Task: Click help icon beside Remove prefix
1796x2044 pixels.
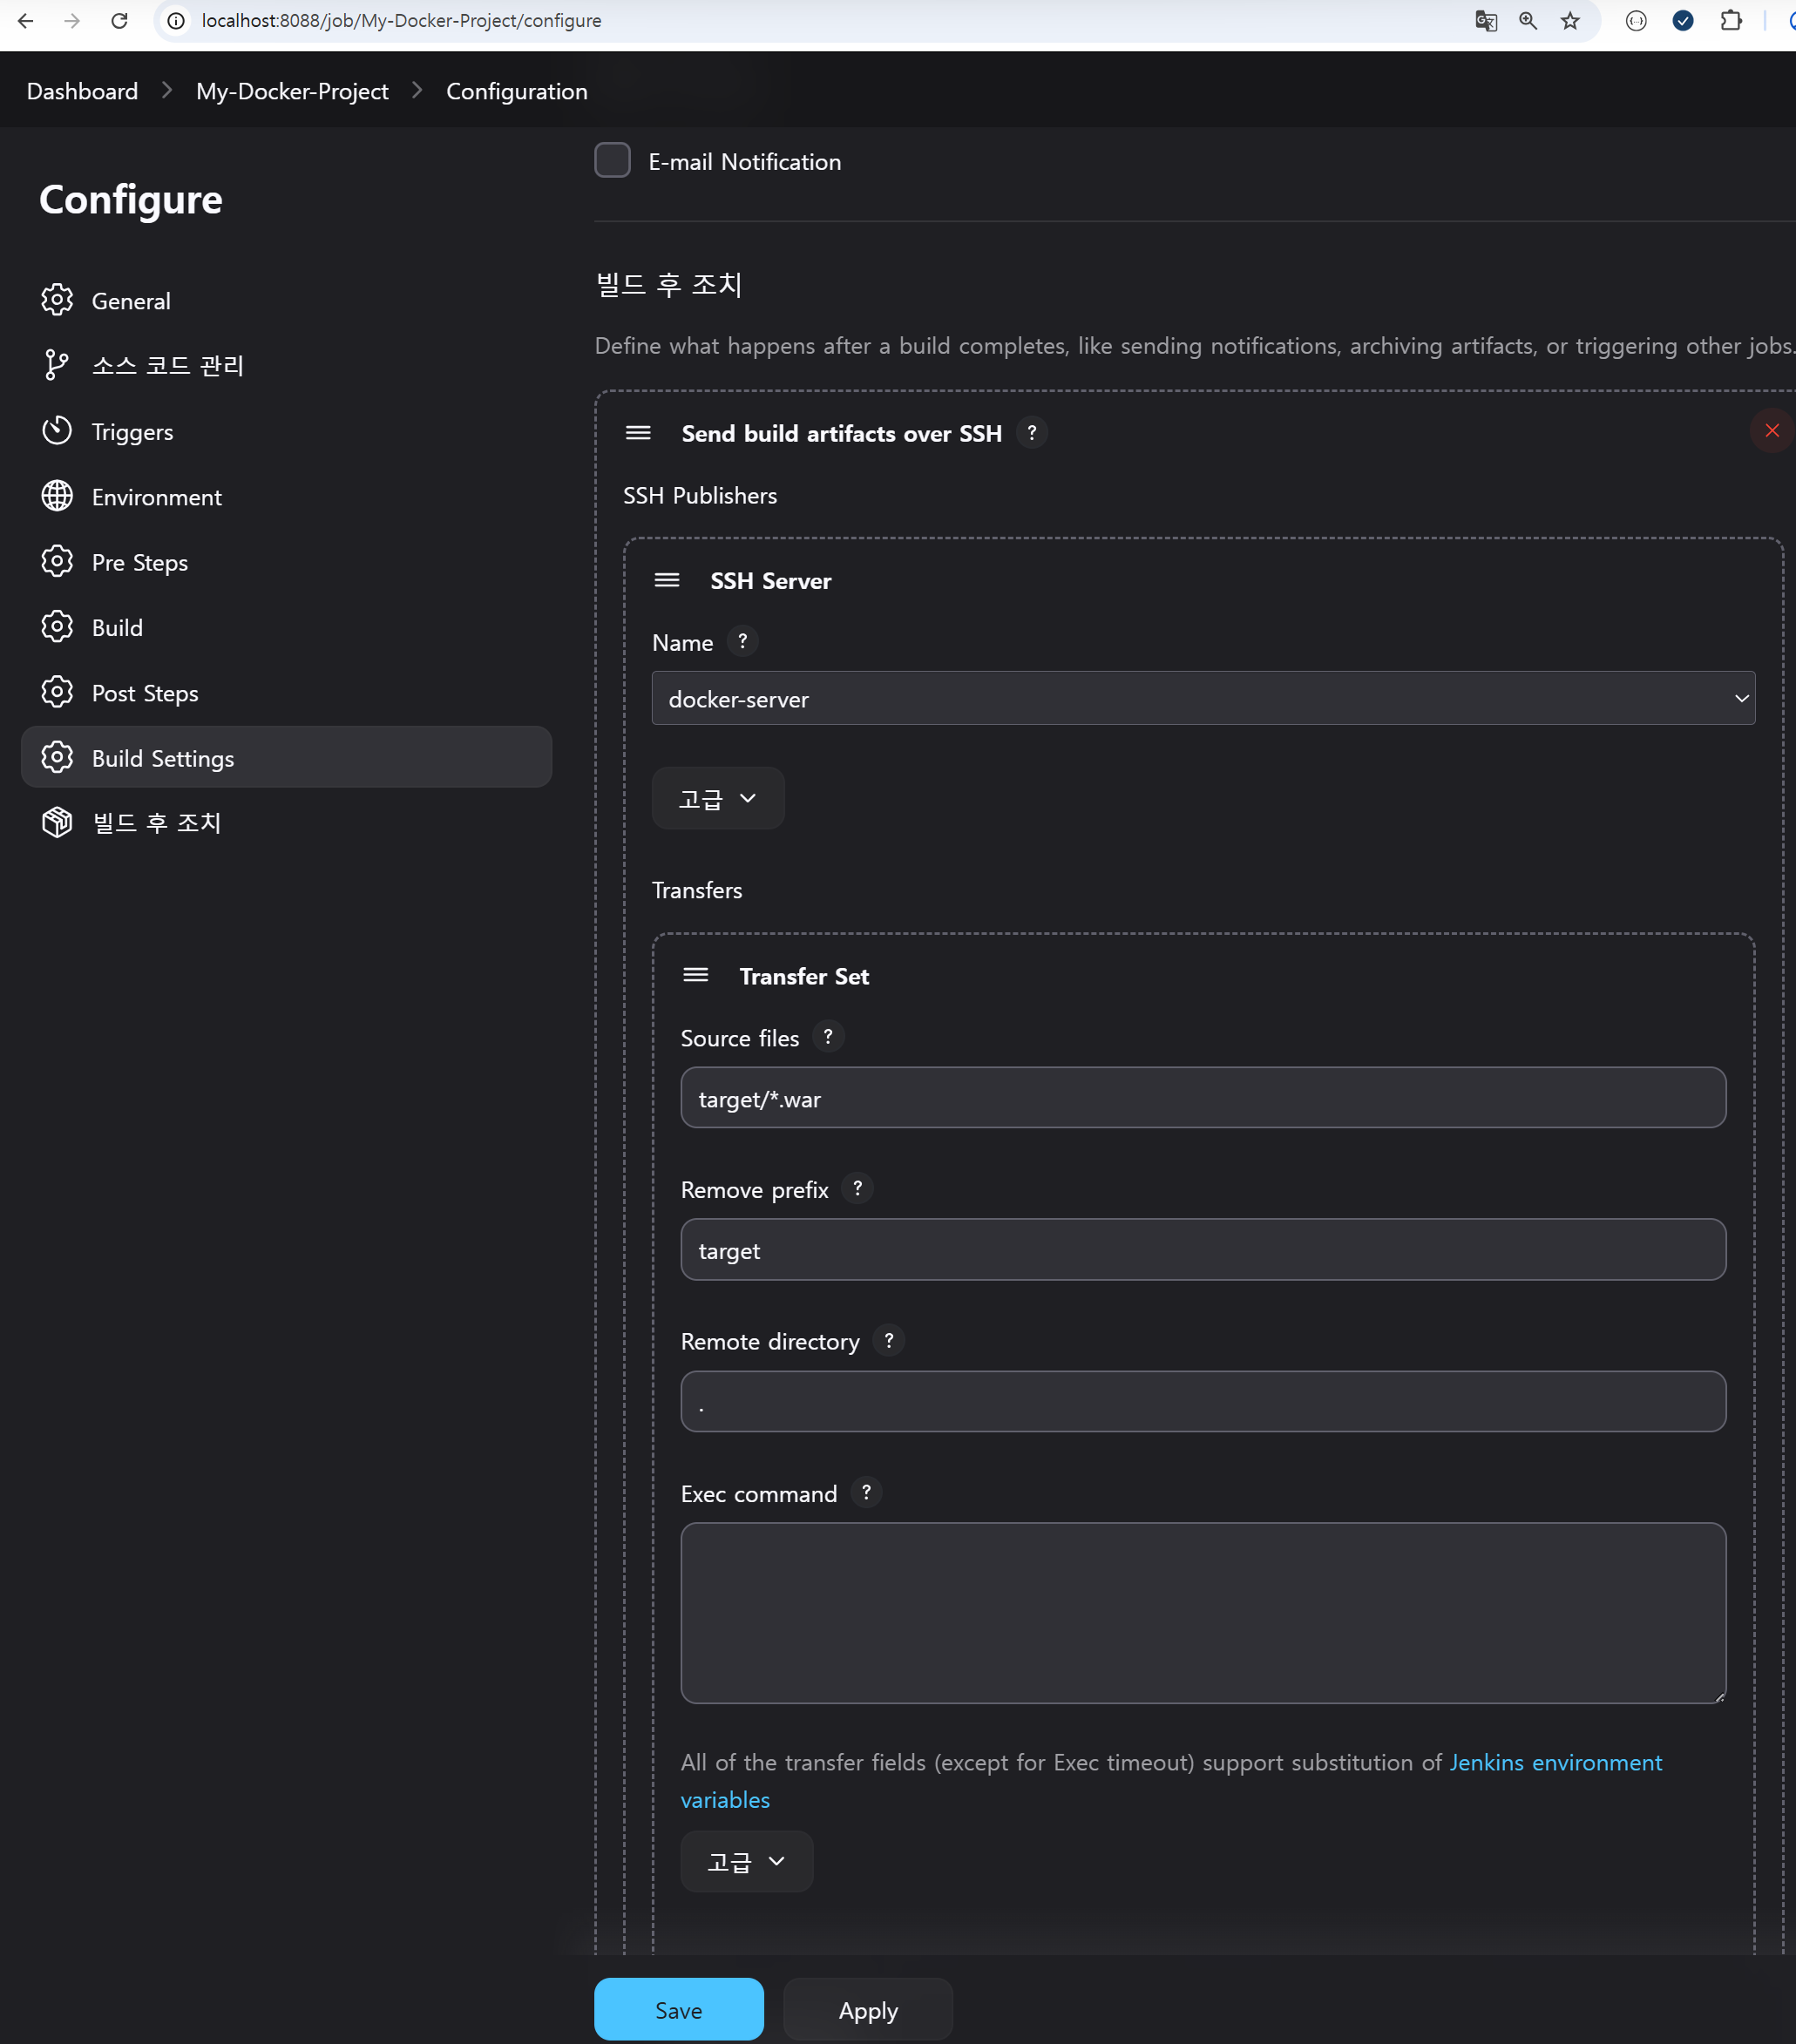Action: (x=857, y=1188)
